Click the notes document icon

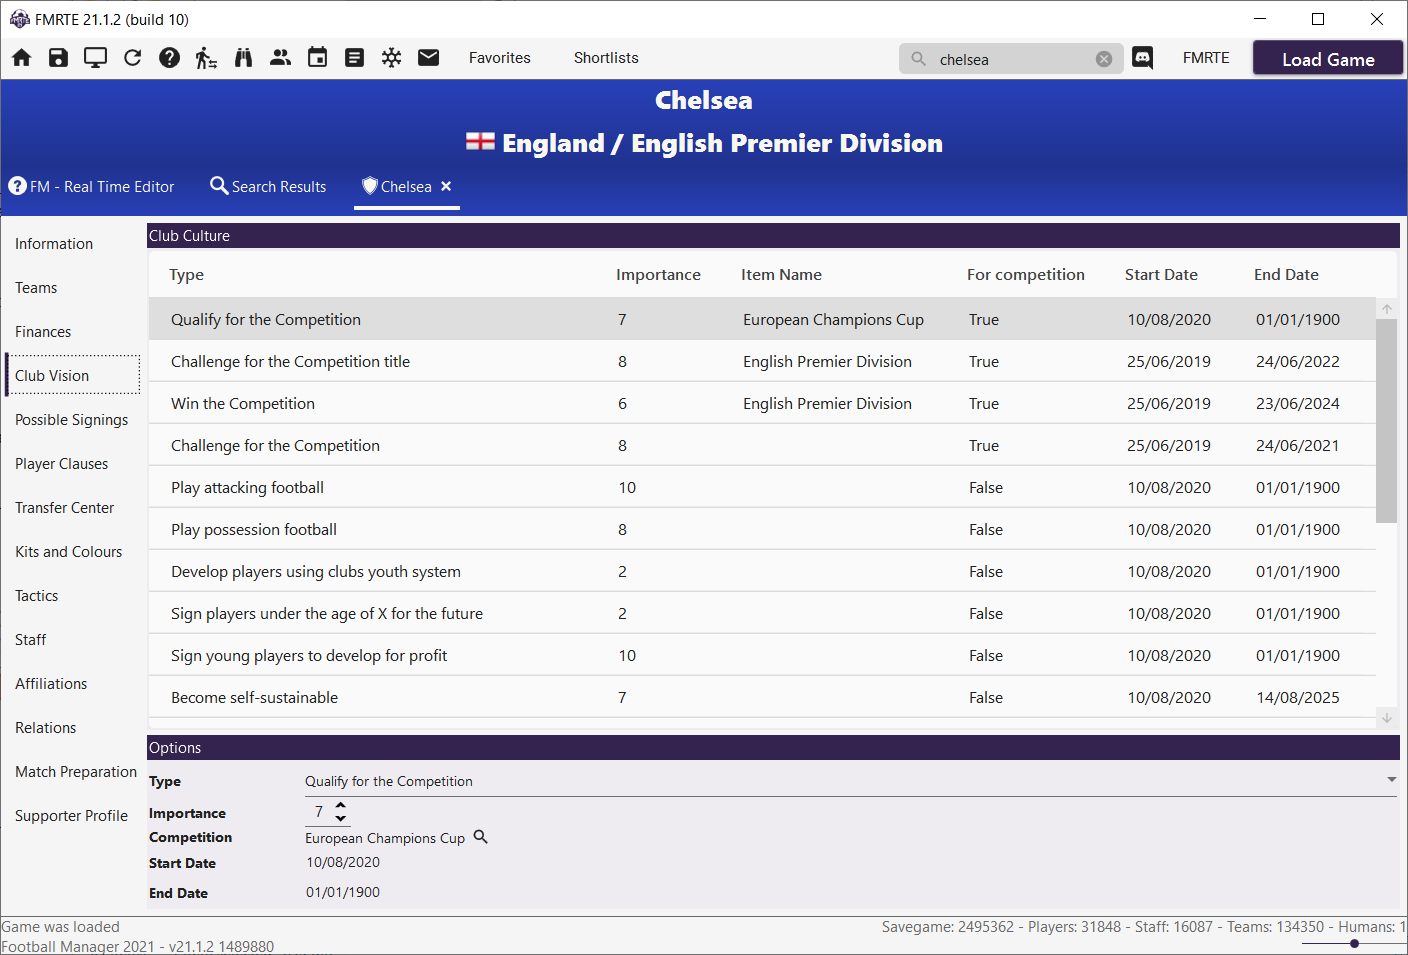(x=355, y=58)
